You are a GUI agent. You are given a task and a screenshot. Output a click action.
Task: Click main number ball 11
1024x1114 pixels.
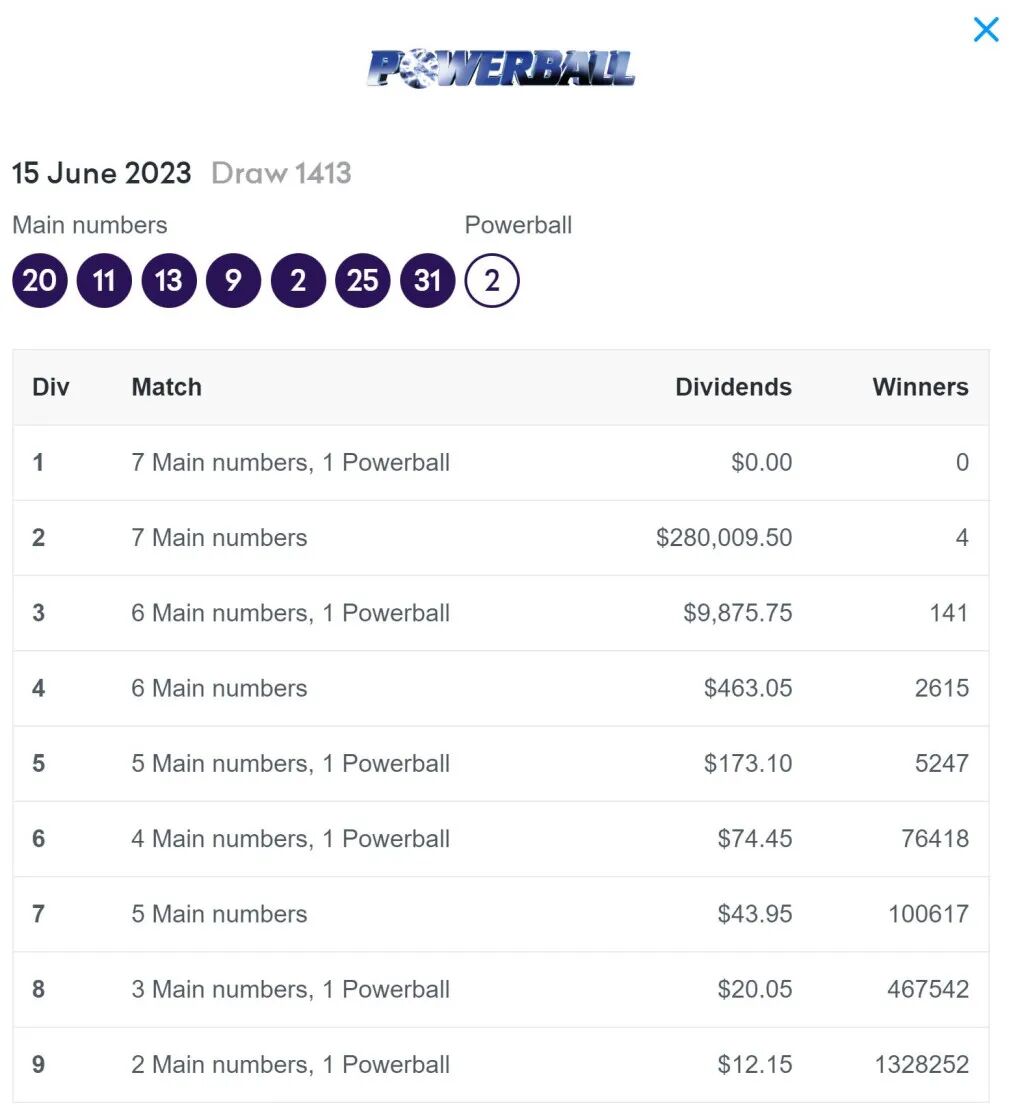click(104, 280)
